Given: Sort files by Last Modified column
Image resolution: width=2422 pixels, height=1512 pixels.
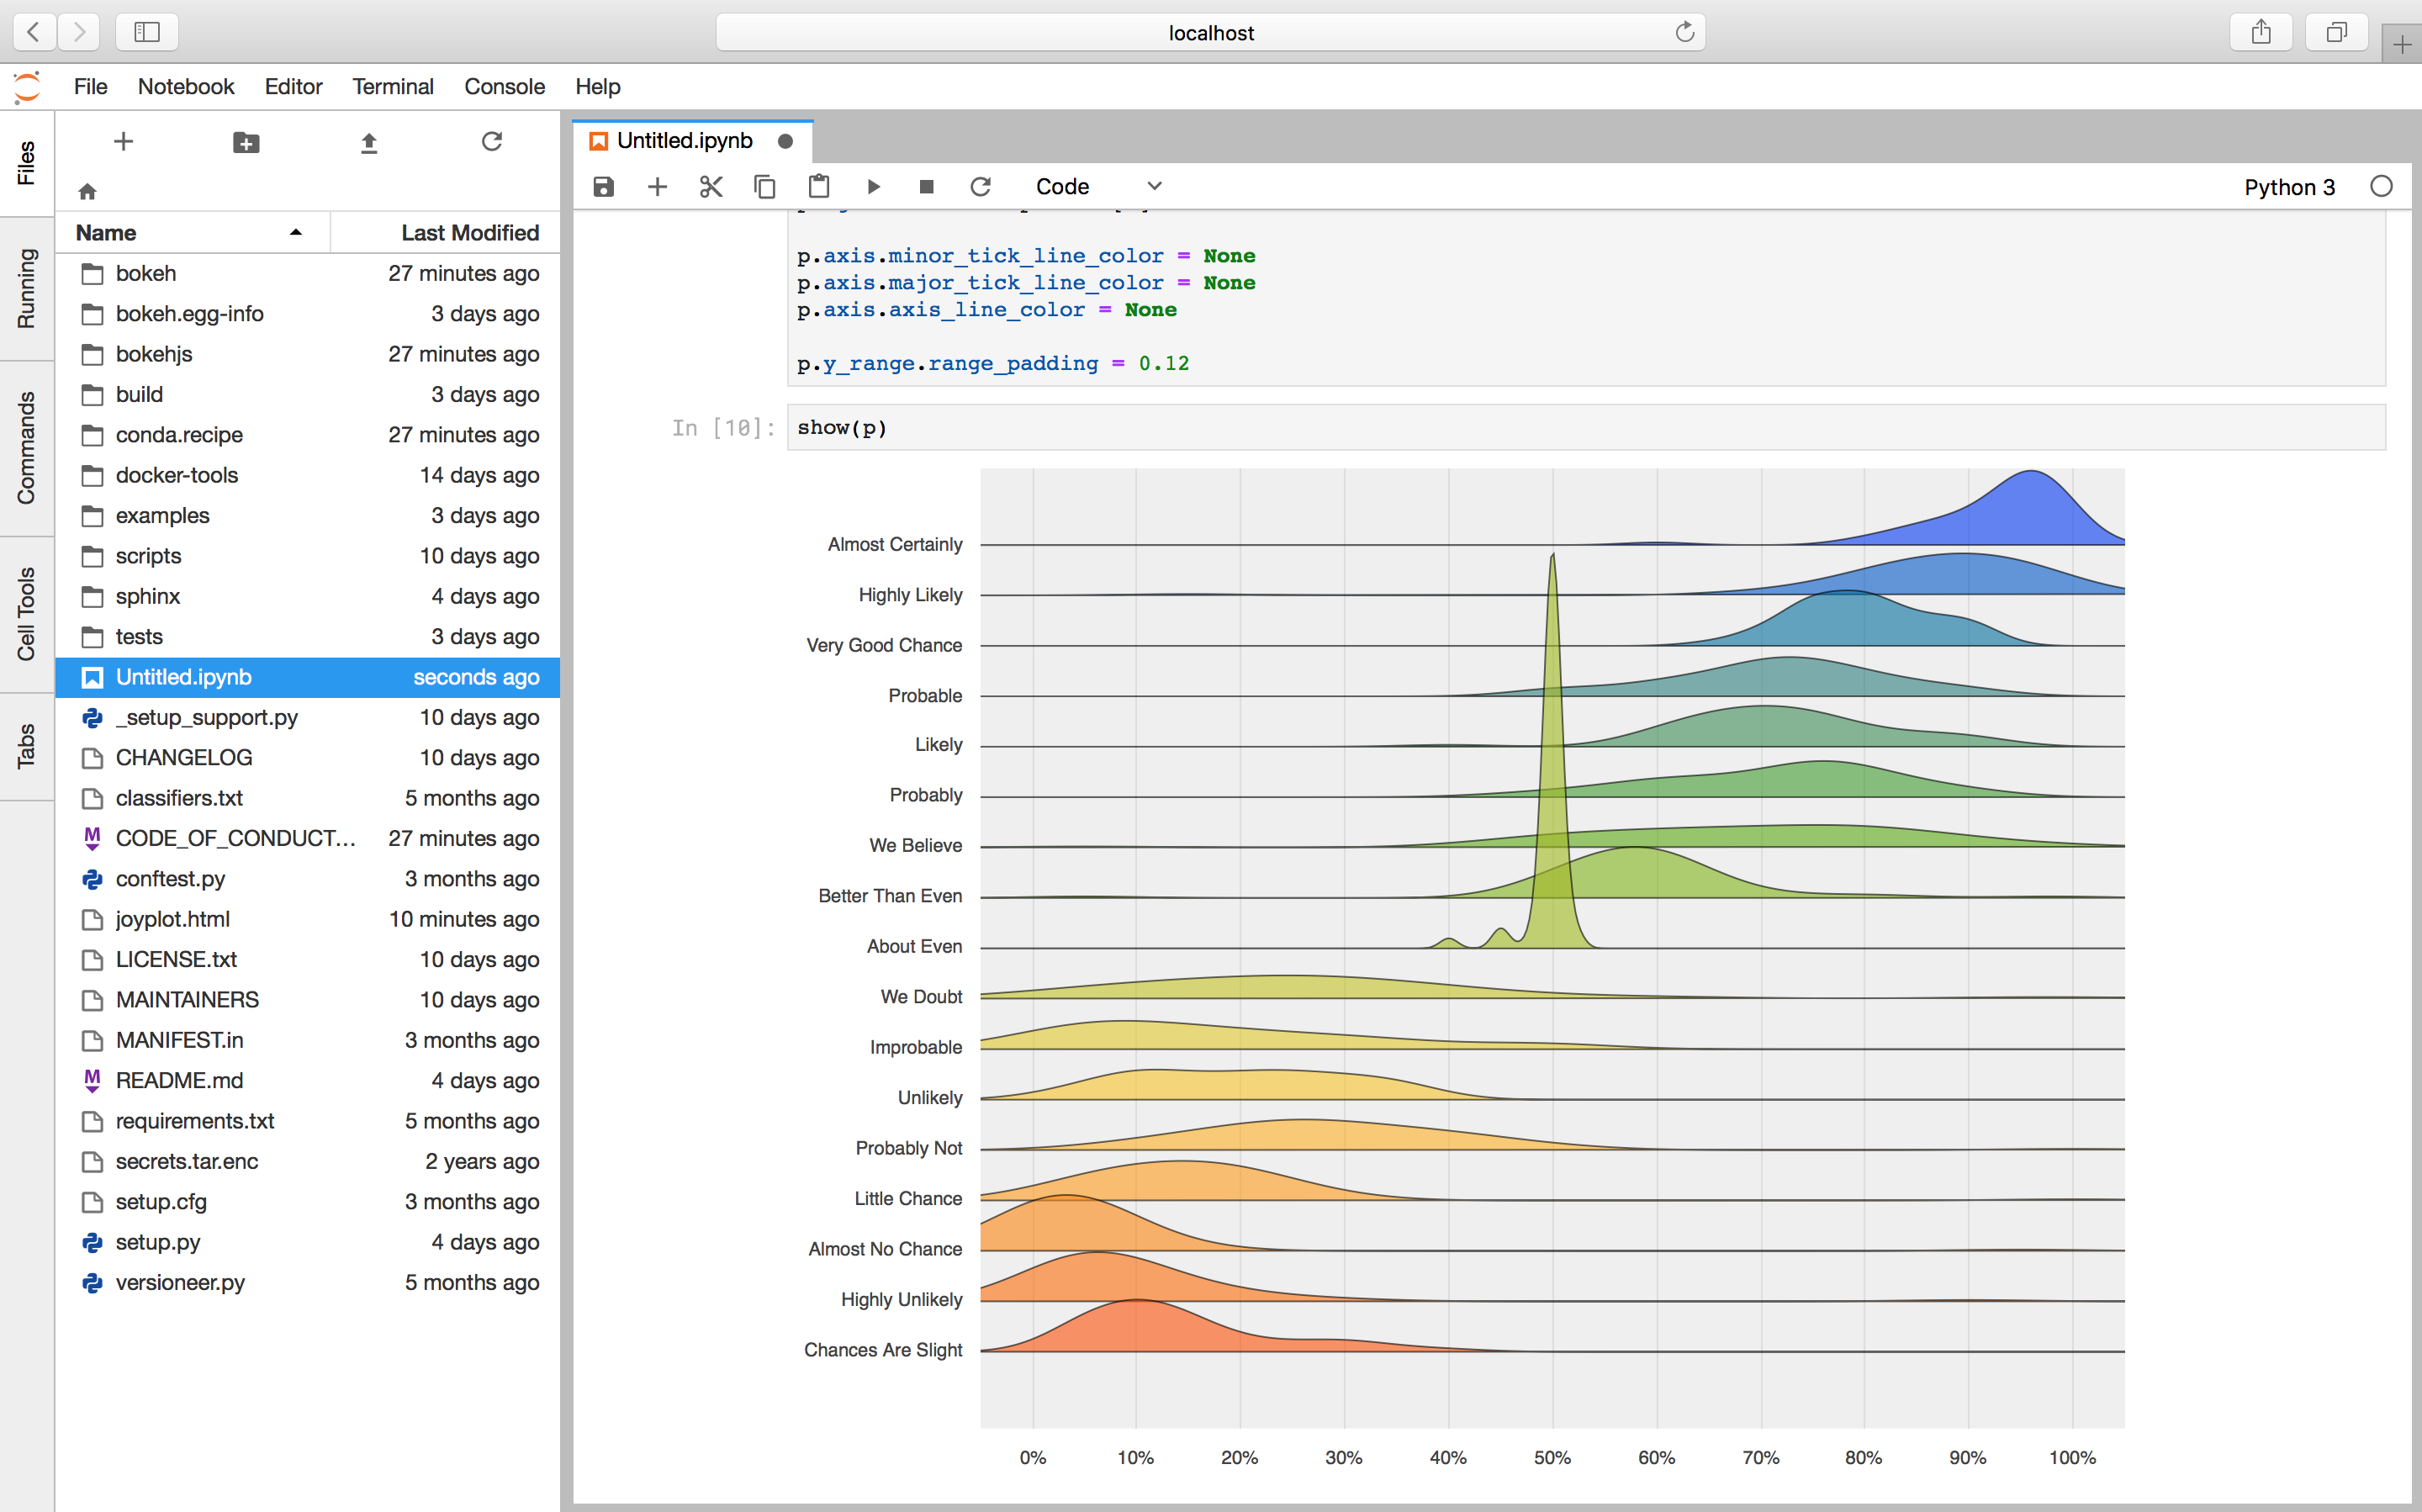Looking at the screenshot, I should pyautogui.click(x=469, y=232).
